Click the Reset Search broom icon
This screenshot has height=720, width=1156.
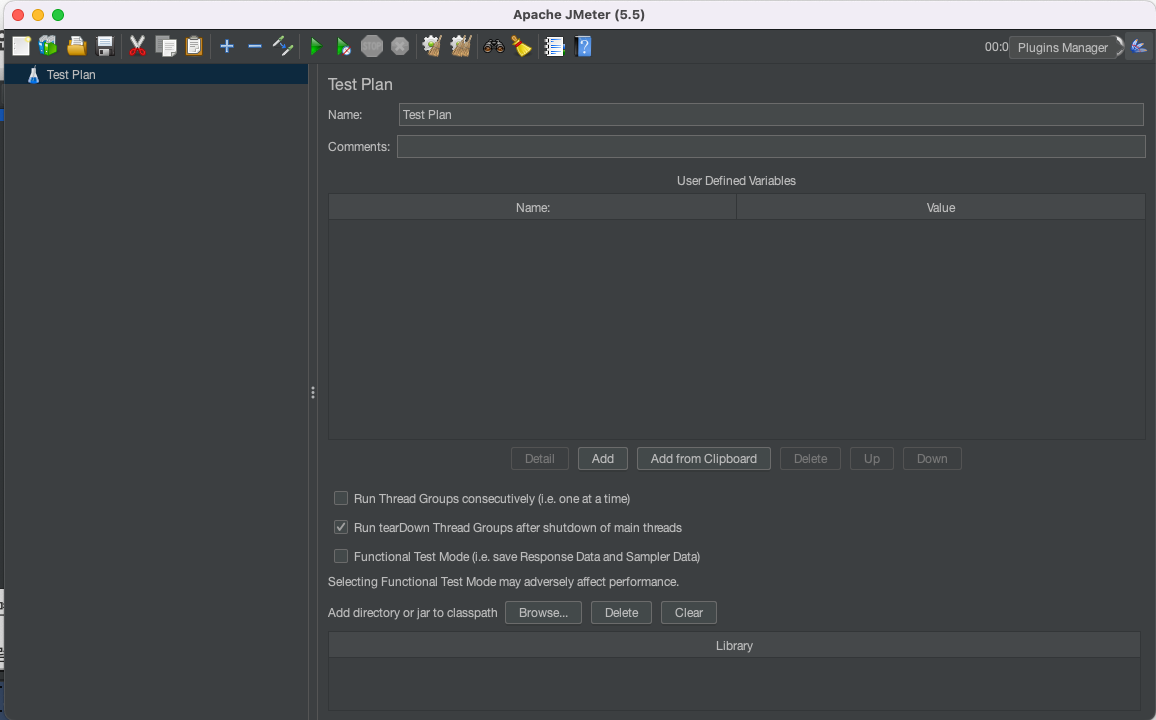(x=522, y=46)
